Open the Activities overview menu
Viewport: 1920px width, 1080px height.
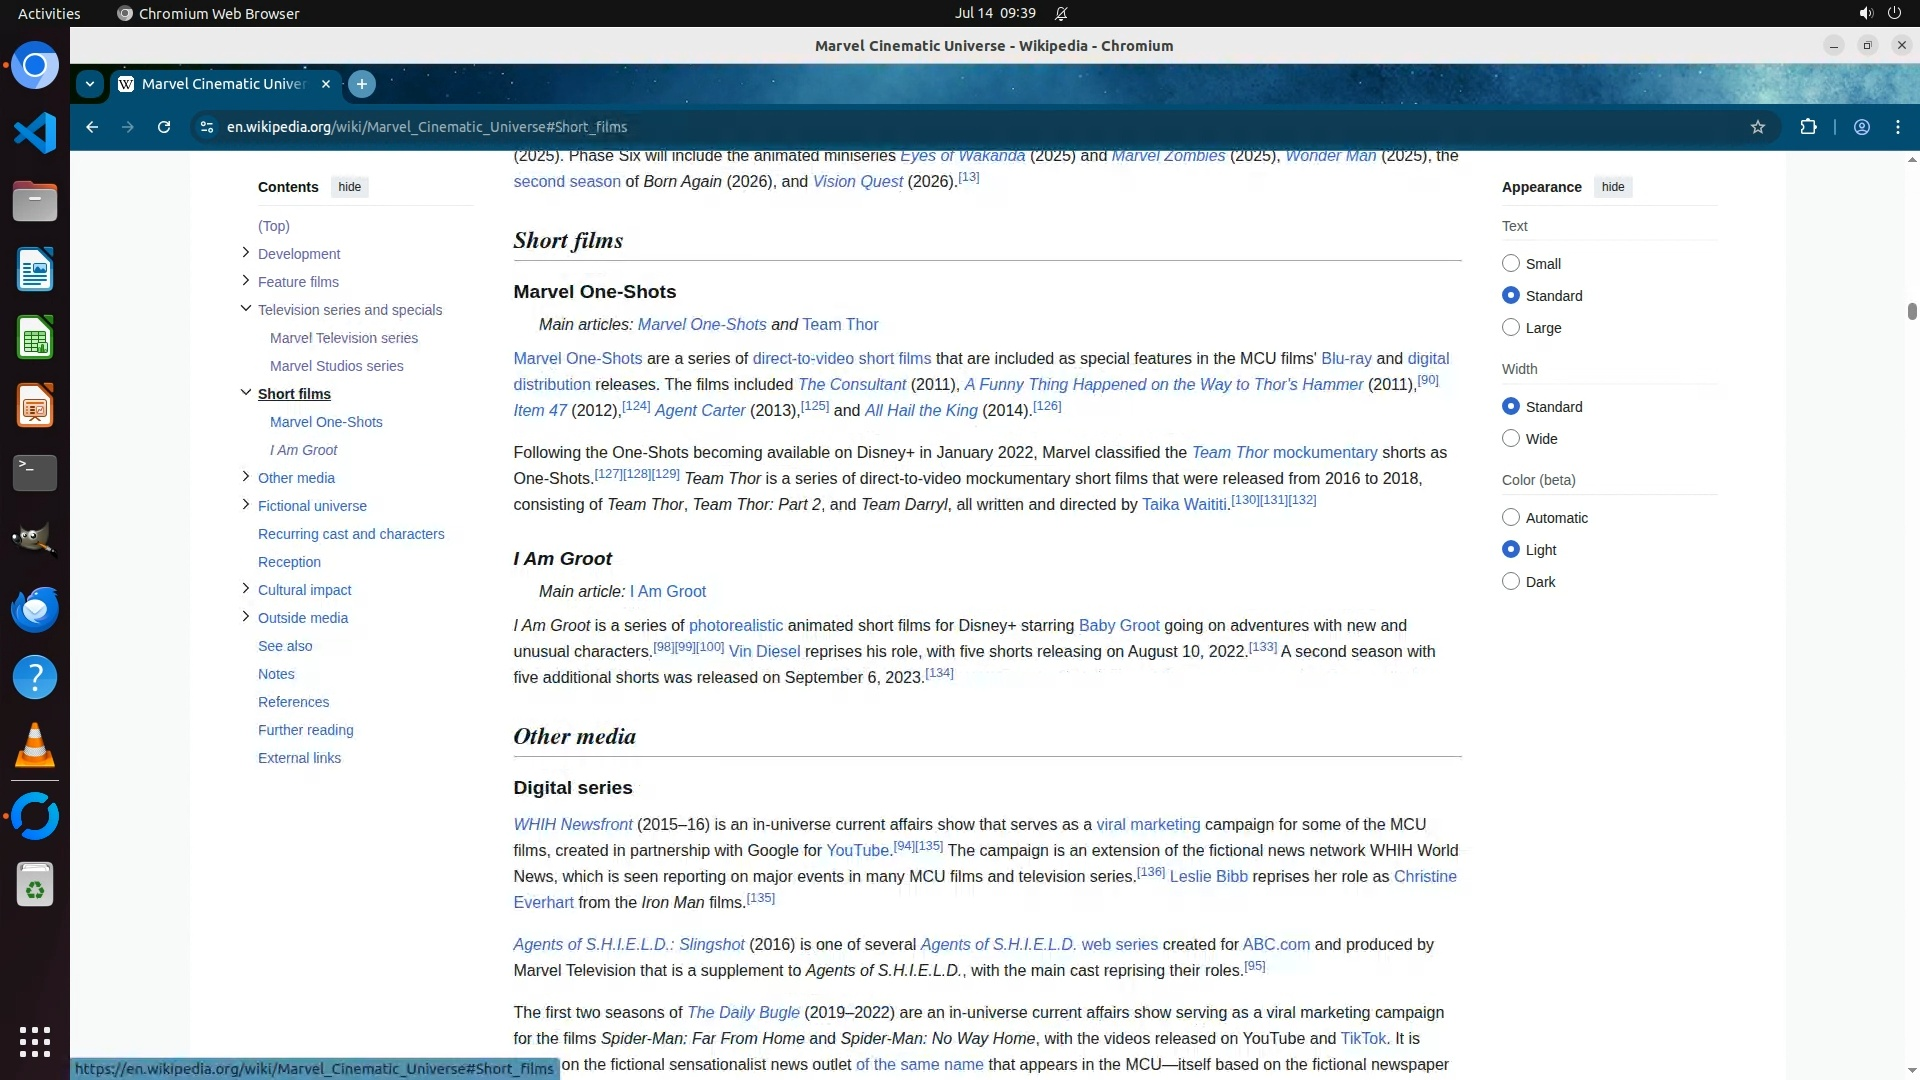click(49, 13)
